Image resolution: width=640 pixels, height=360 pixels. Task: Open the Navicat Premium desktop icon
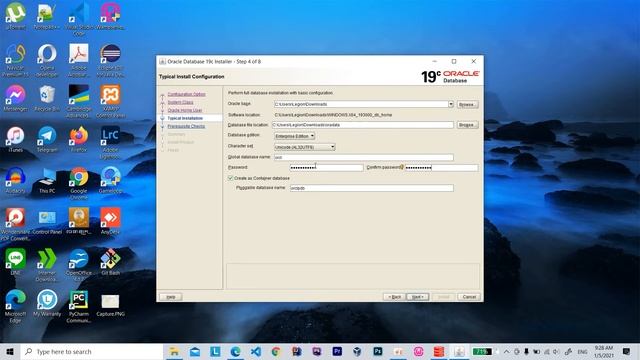click(x=16, y=60)
